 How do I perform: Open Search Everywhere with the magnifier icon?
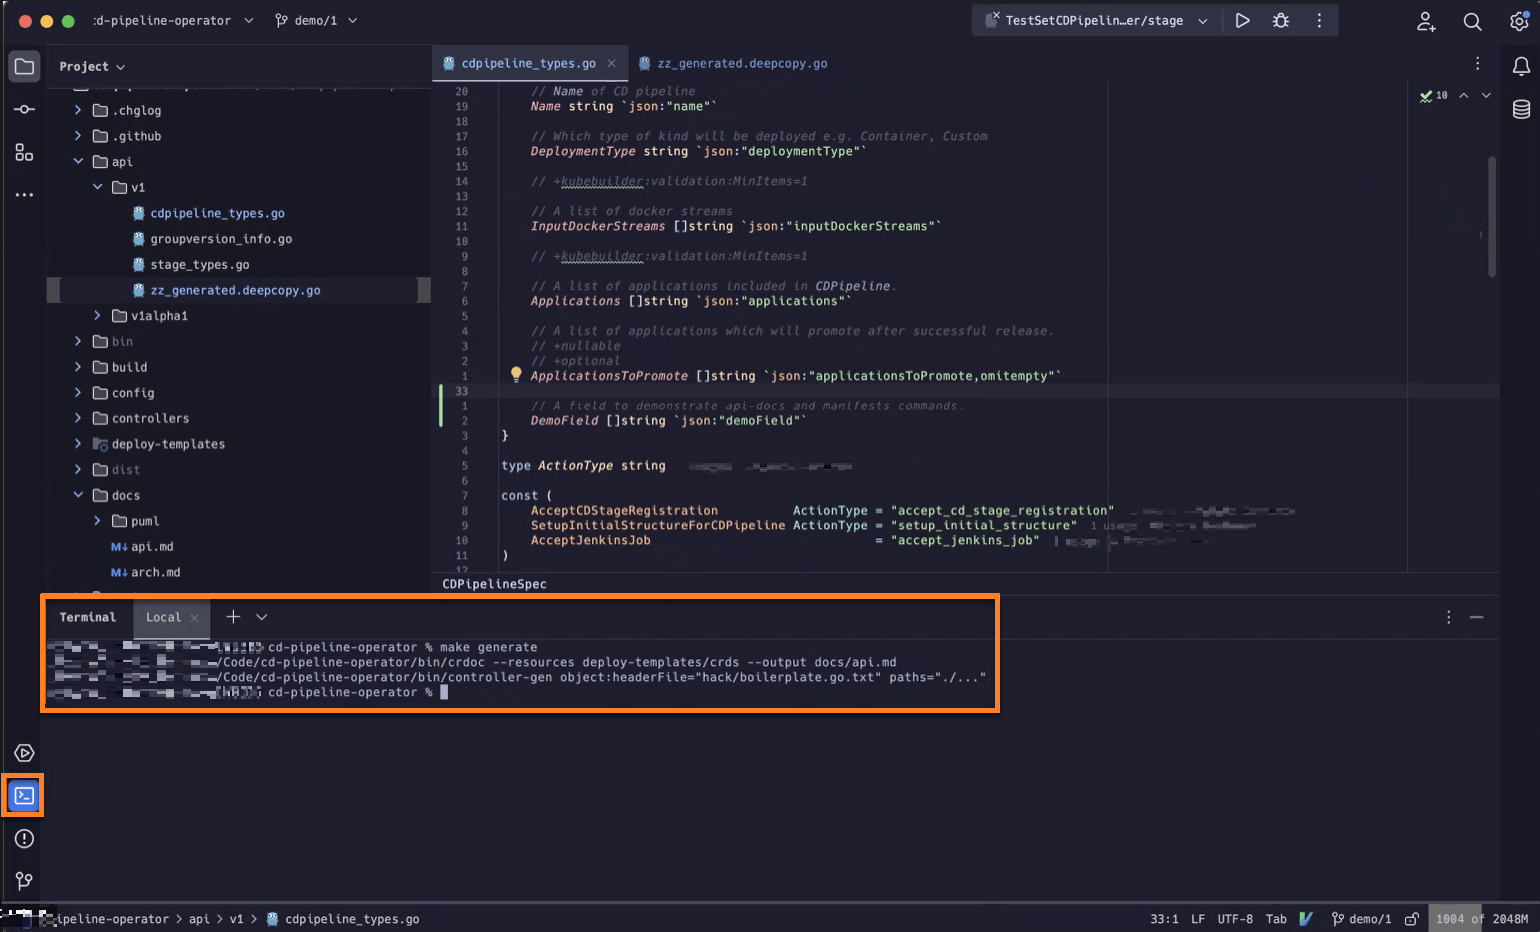1472,21
